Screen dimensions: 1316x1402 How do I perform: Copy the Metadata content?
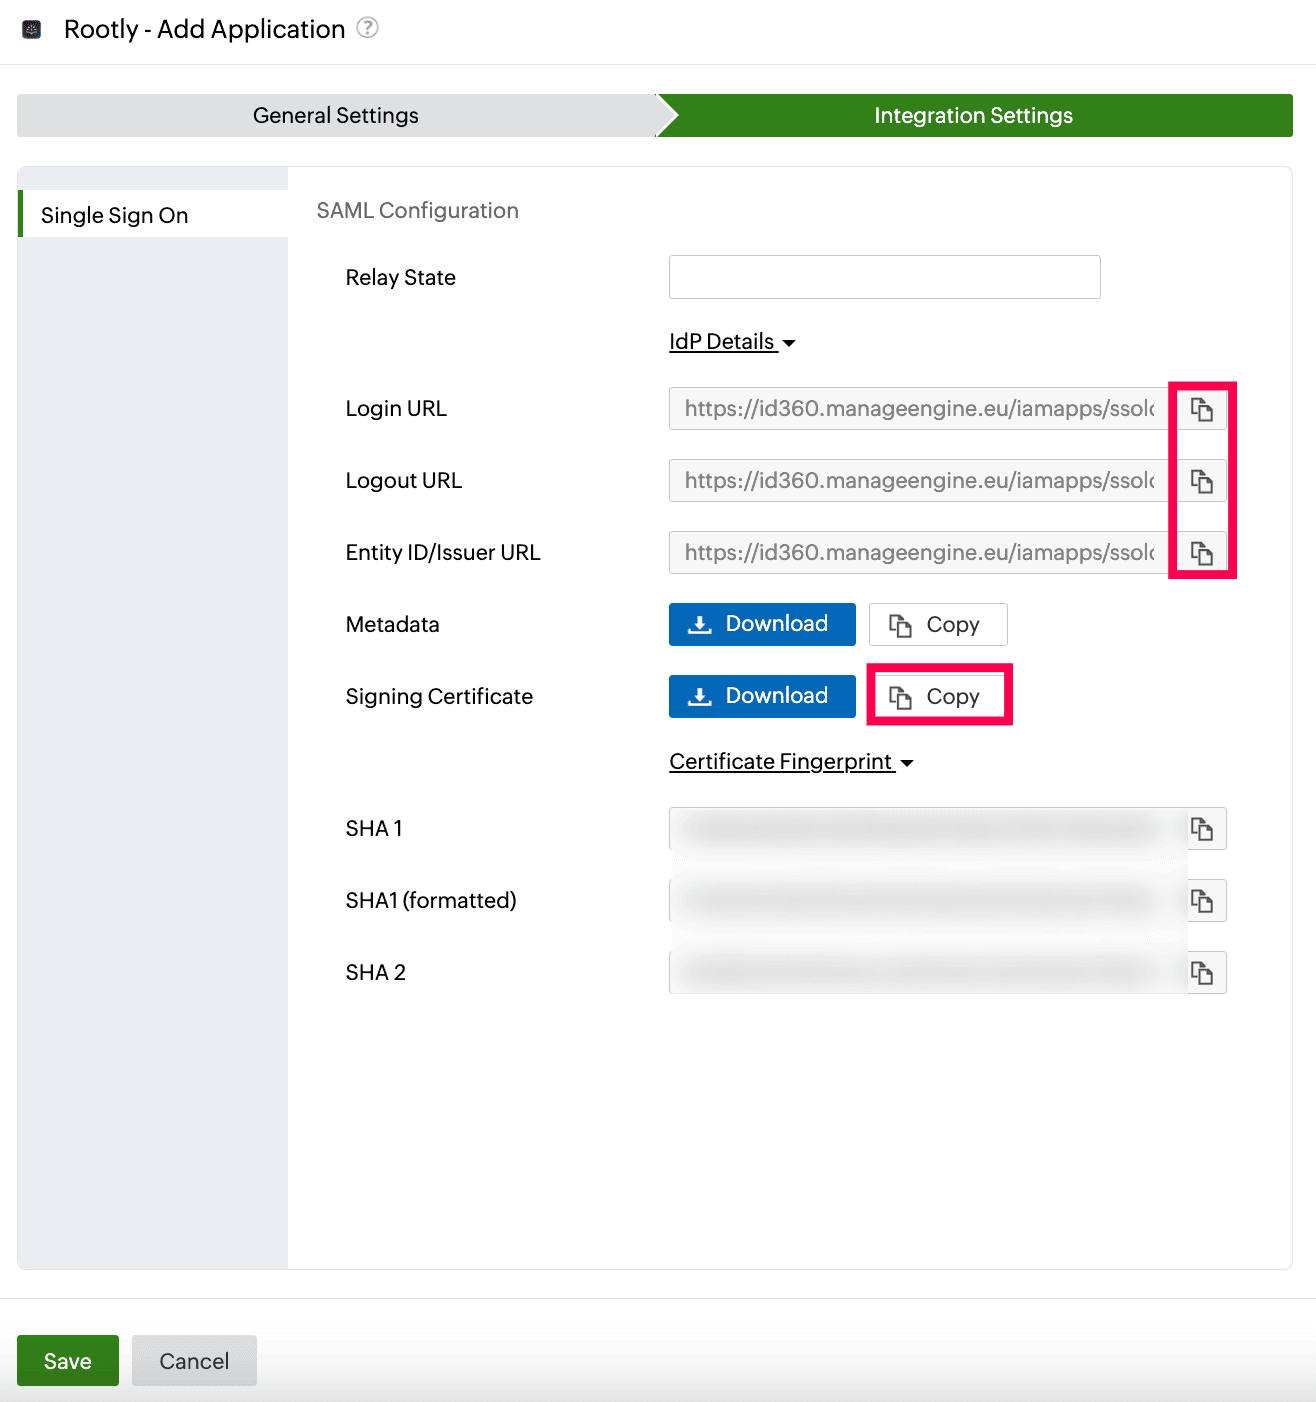click(937, 624)
